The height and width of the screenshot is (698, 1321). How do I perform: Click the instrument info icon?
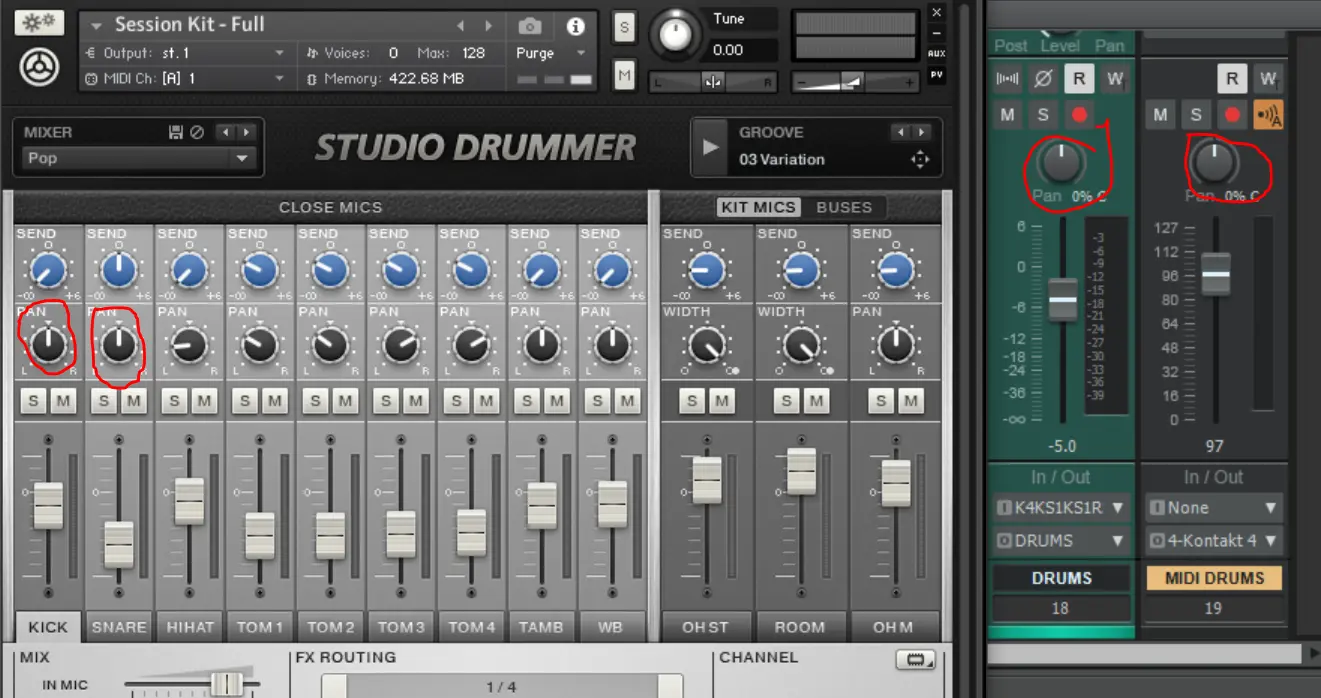click(x=576, y=26)
